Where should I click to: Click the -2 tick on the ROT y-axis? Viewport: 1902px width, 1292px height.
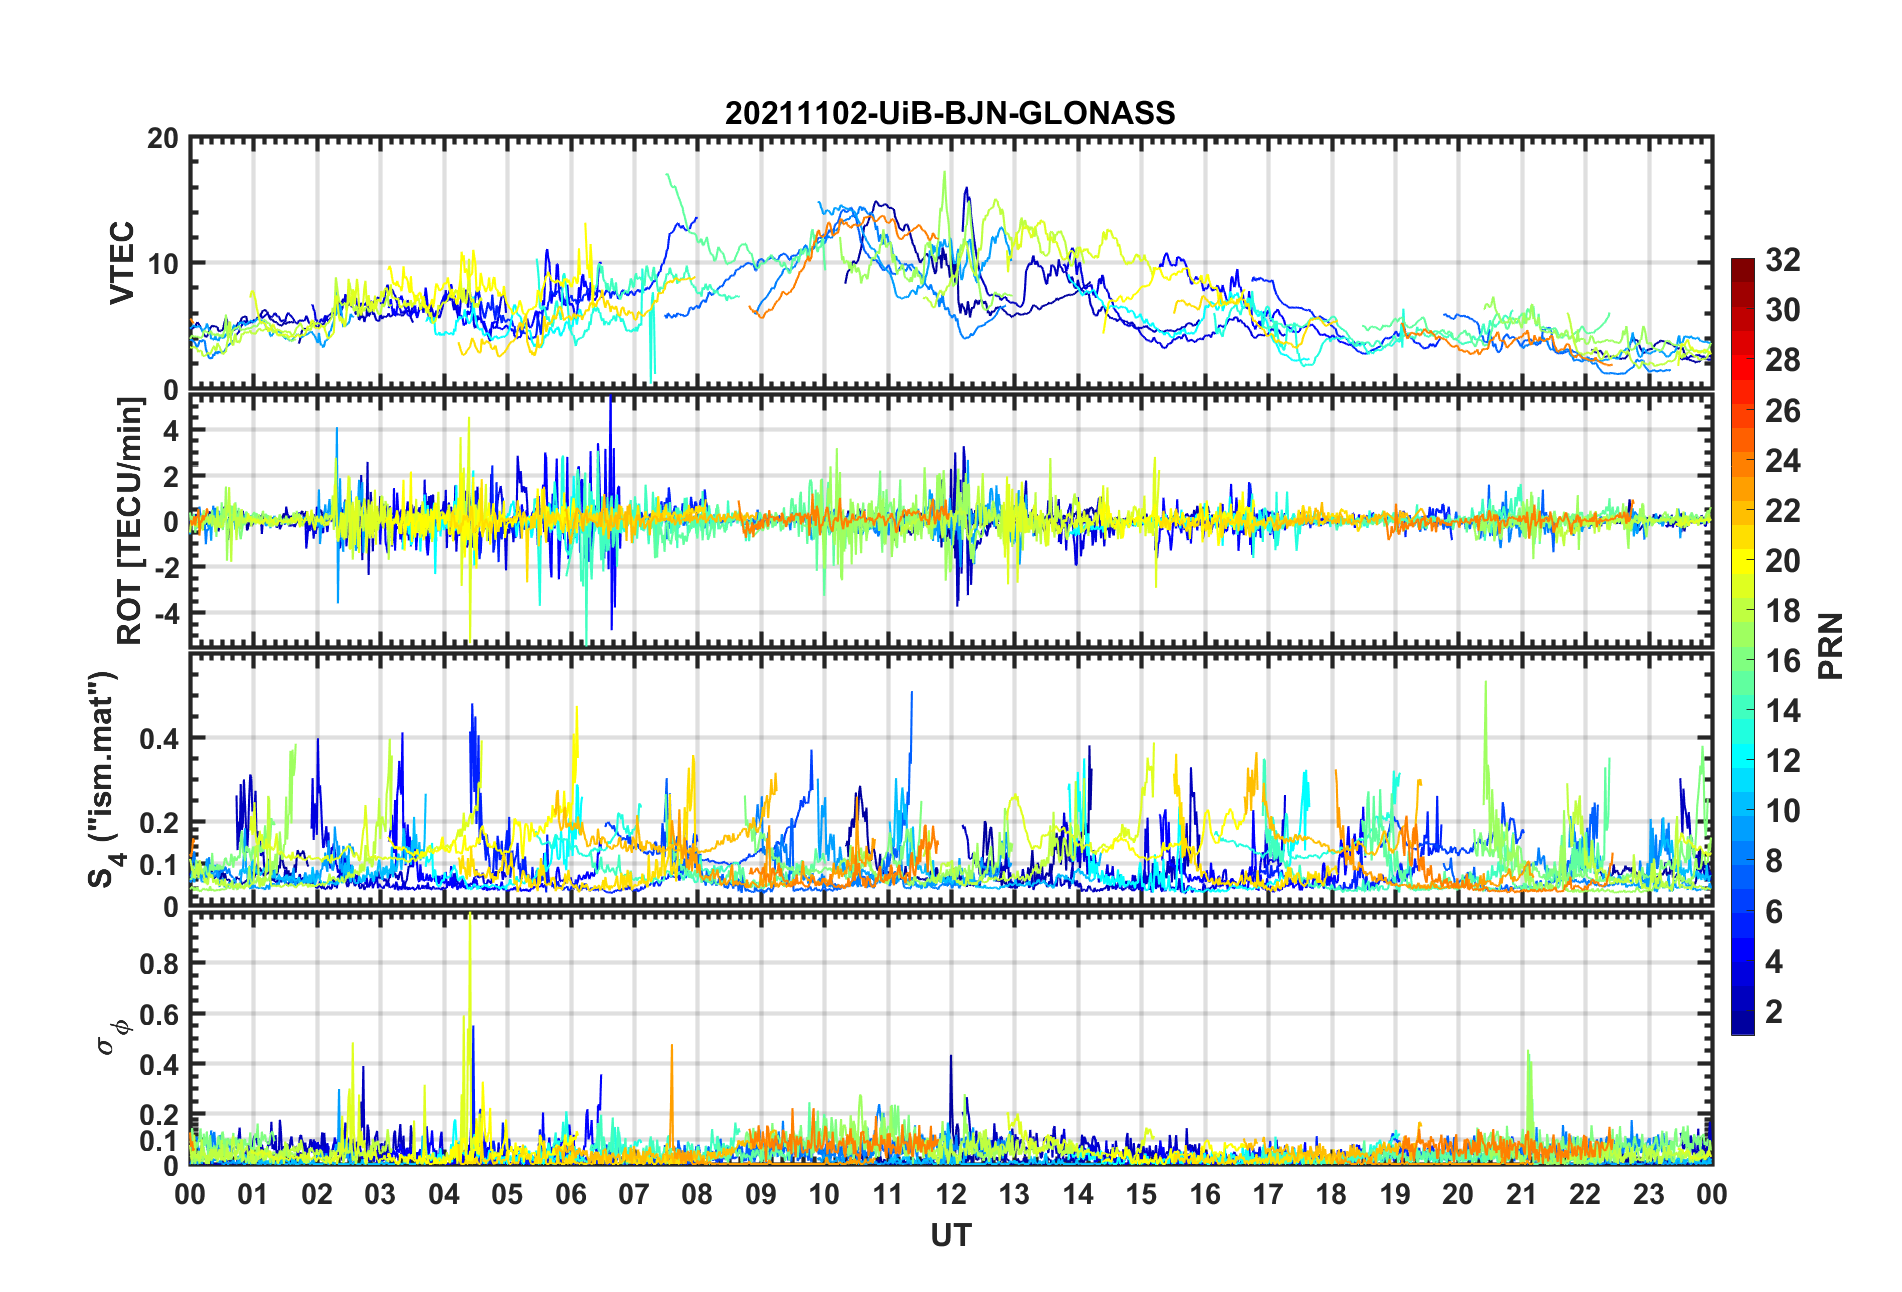point(166,567)
